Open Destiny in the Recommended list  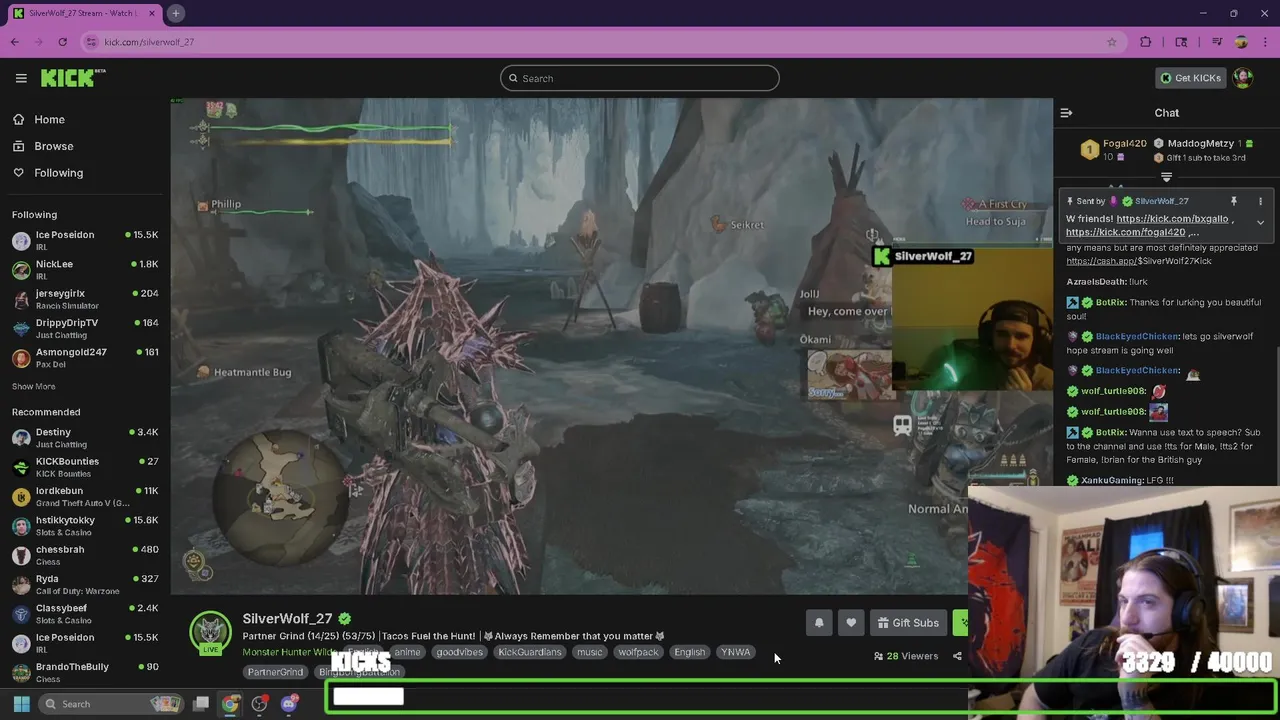85,437
